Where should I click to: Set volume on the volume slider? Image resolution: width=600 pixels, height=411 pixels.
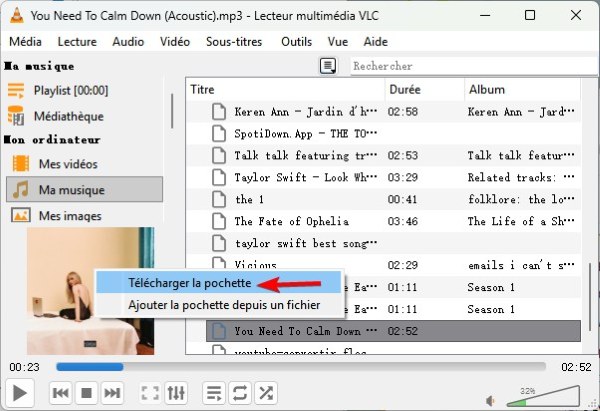[543, 396]
